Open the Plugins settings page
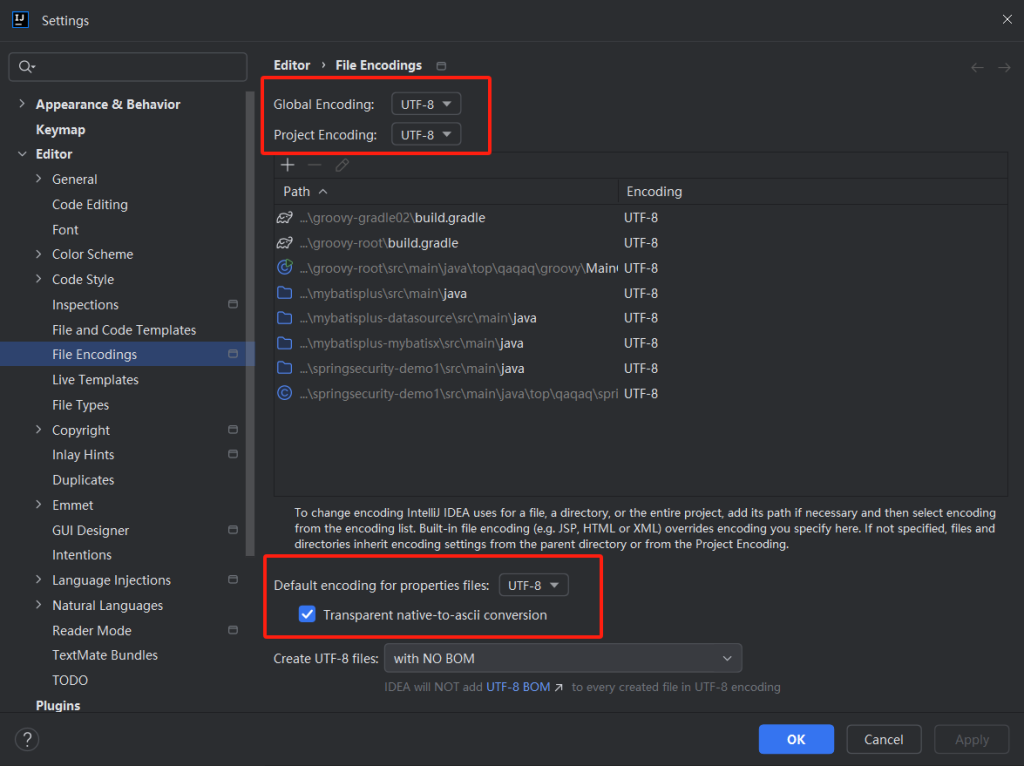This screenshot has width=1024, height=766. pos(58,705)
